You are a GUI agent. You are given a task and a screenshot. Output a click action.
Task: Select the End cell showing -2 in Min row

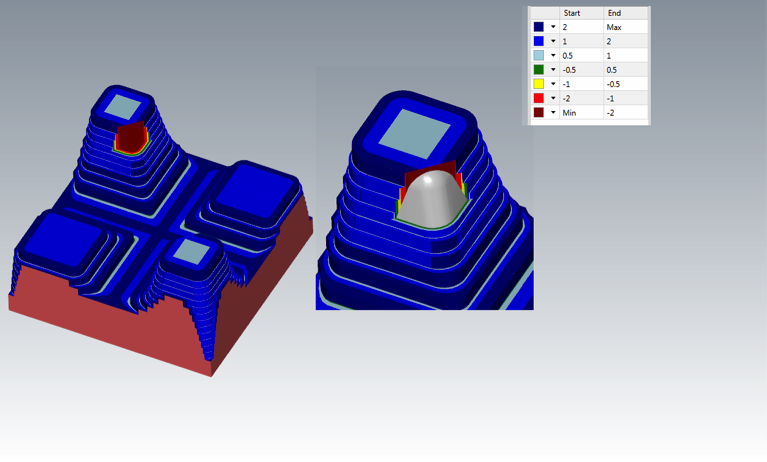626,112
